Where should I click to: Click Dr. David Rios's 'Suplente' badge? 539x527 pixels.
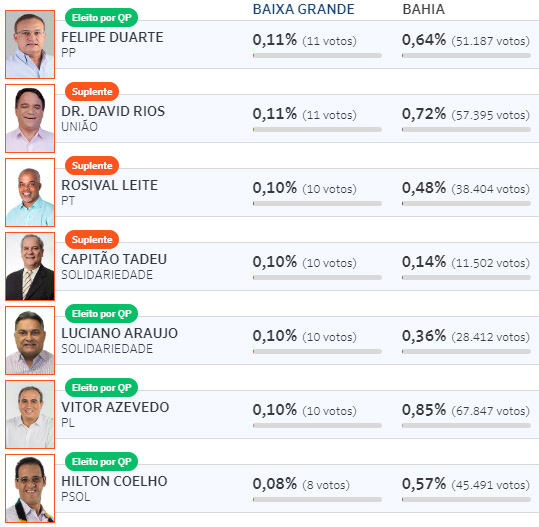[92, 91]
